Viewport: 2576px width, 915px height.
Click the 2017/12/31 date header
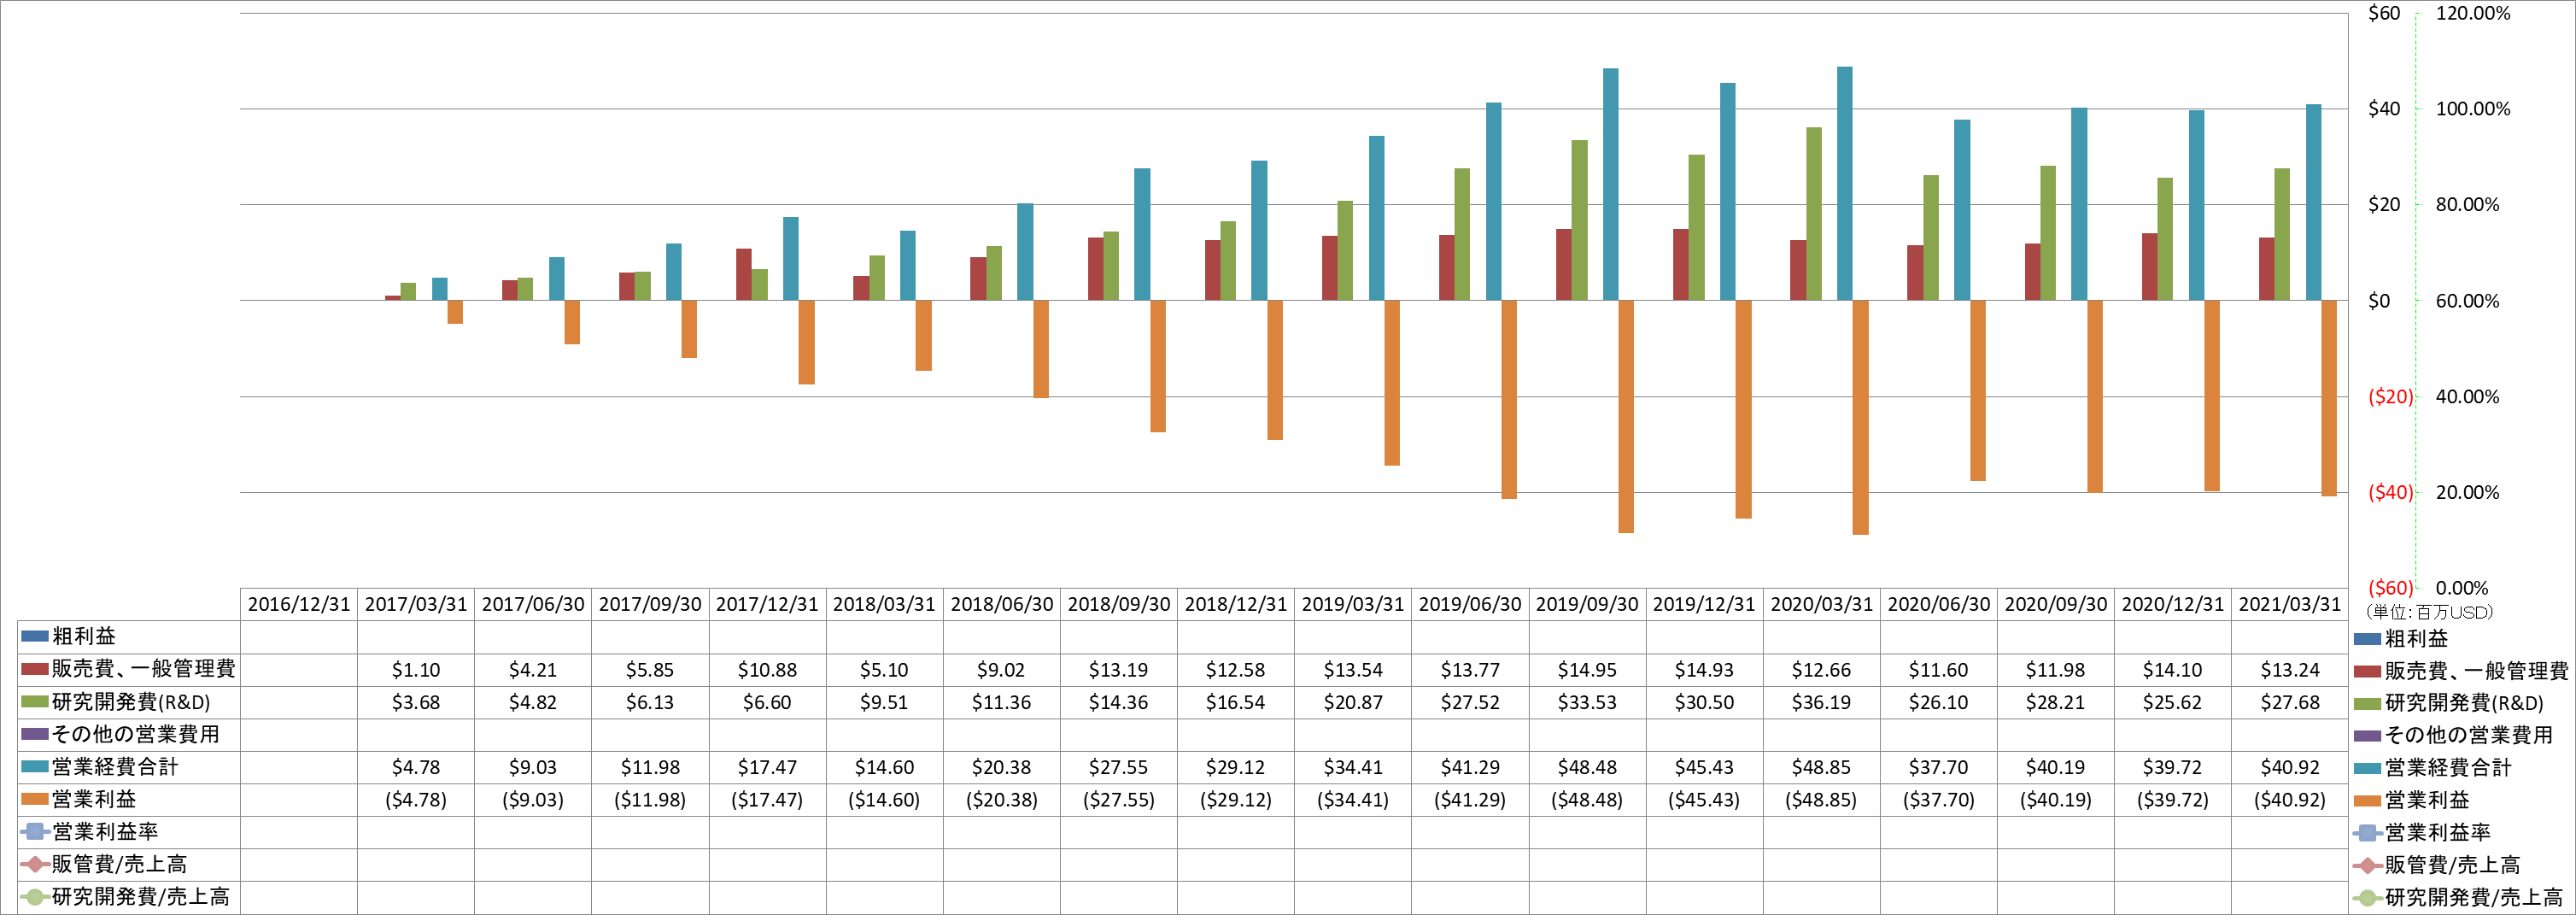tap(767, 604)
